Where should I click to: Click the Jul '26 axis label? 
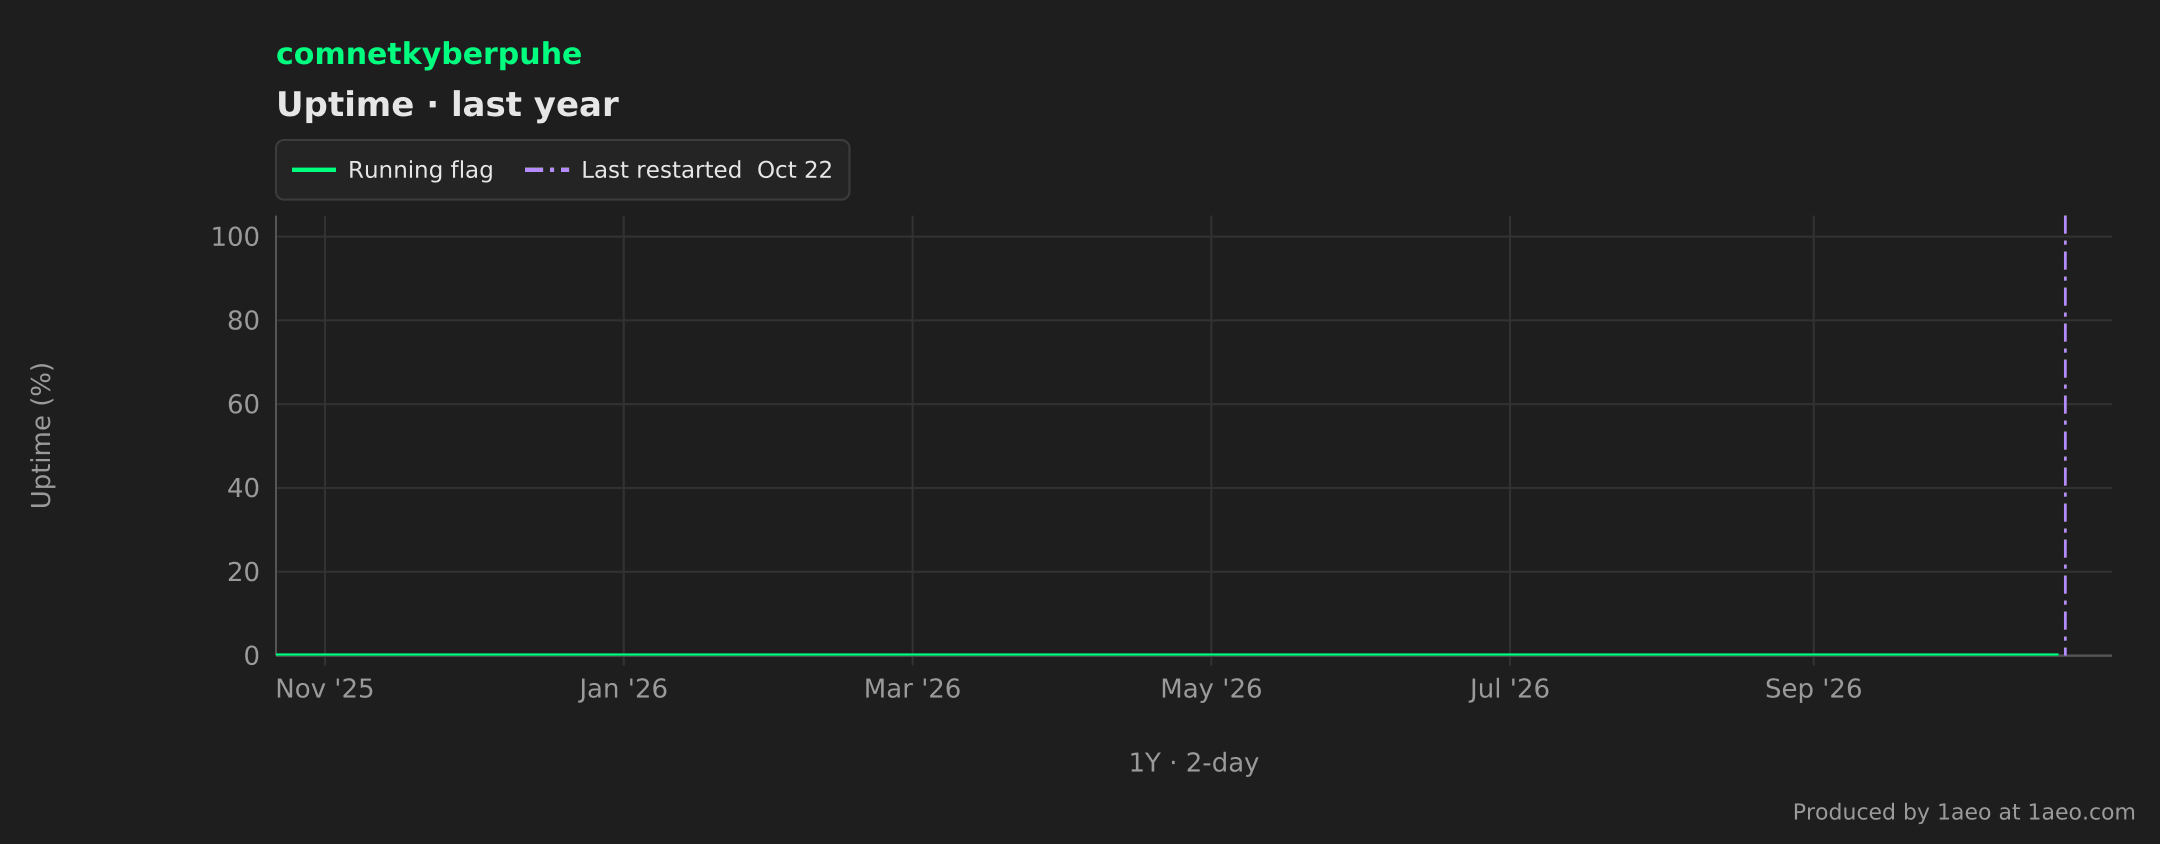coord(1509,689)
